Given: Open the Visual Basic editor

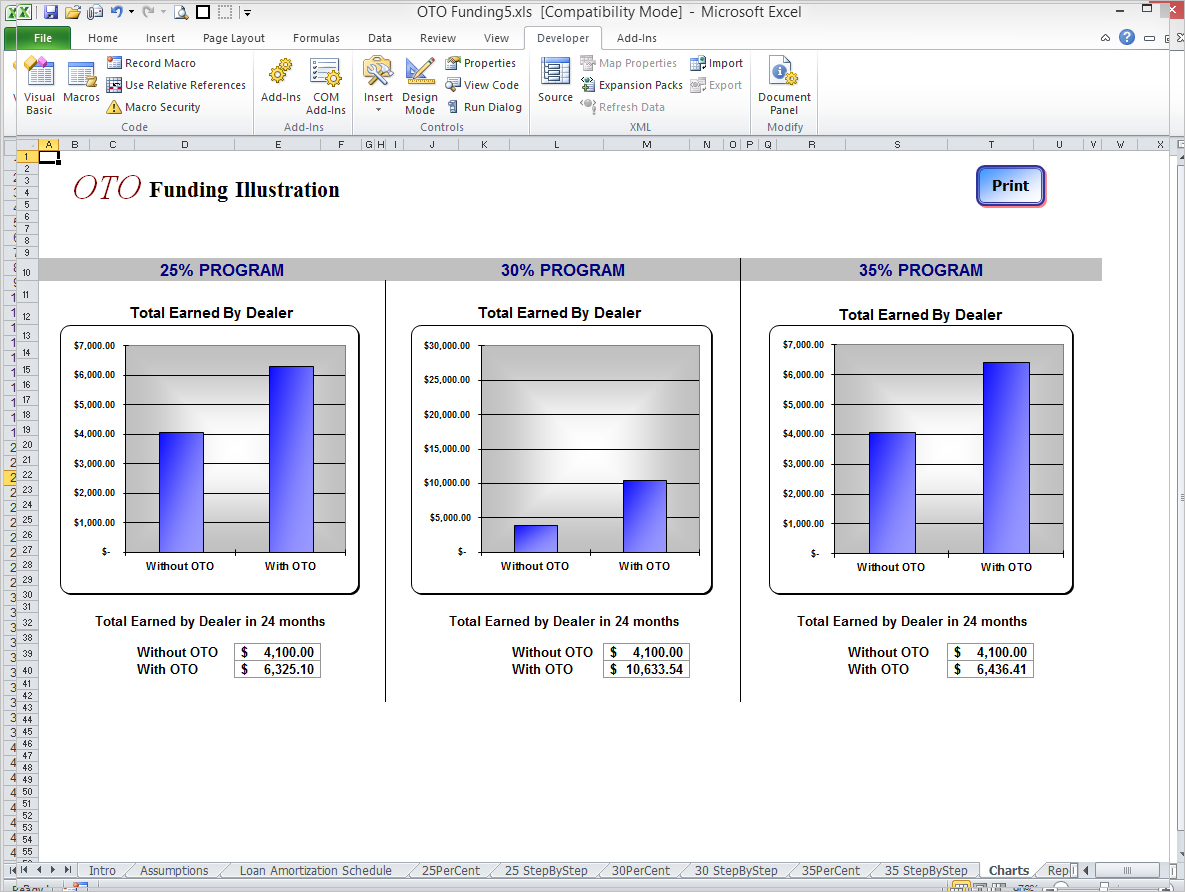Looking at the screenshot, I should click(39, 85).
